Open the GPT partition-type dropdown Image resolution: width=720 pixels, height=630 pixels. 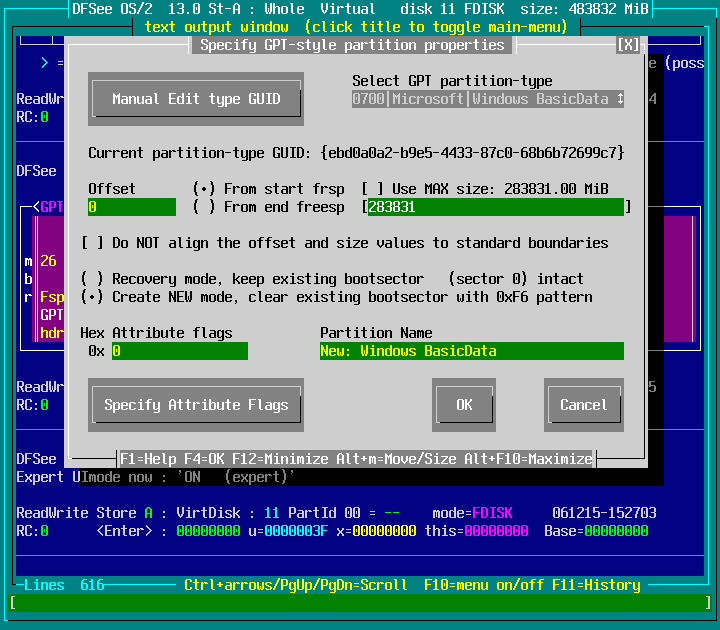point(488,99)
